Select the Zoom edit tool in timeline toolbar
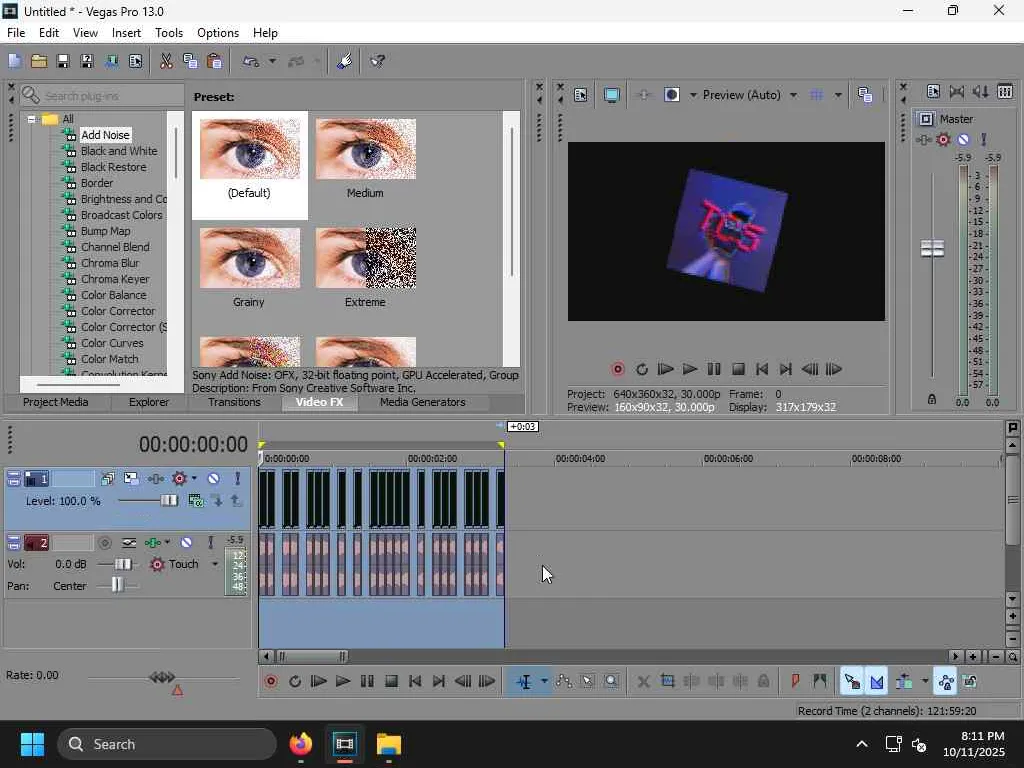 point(612,682)
